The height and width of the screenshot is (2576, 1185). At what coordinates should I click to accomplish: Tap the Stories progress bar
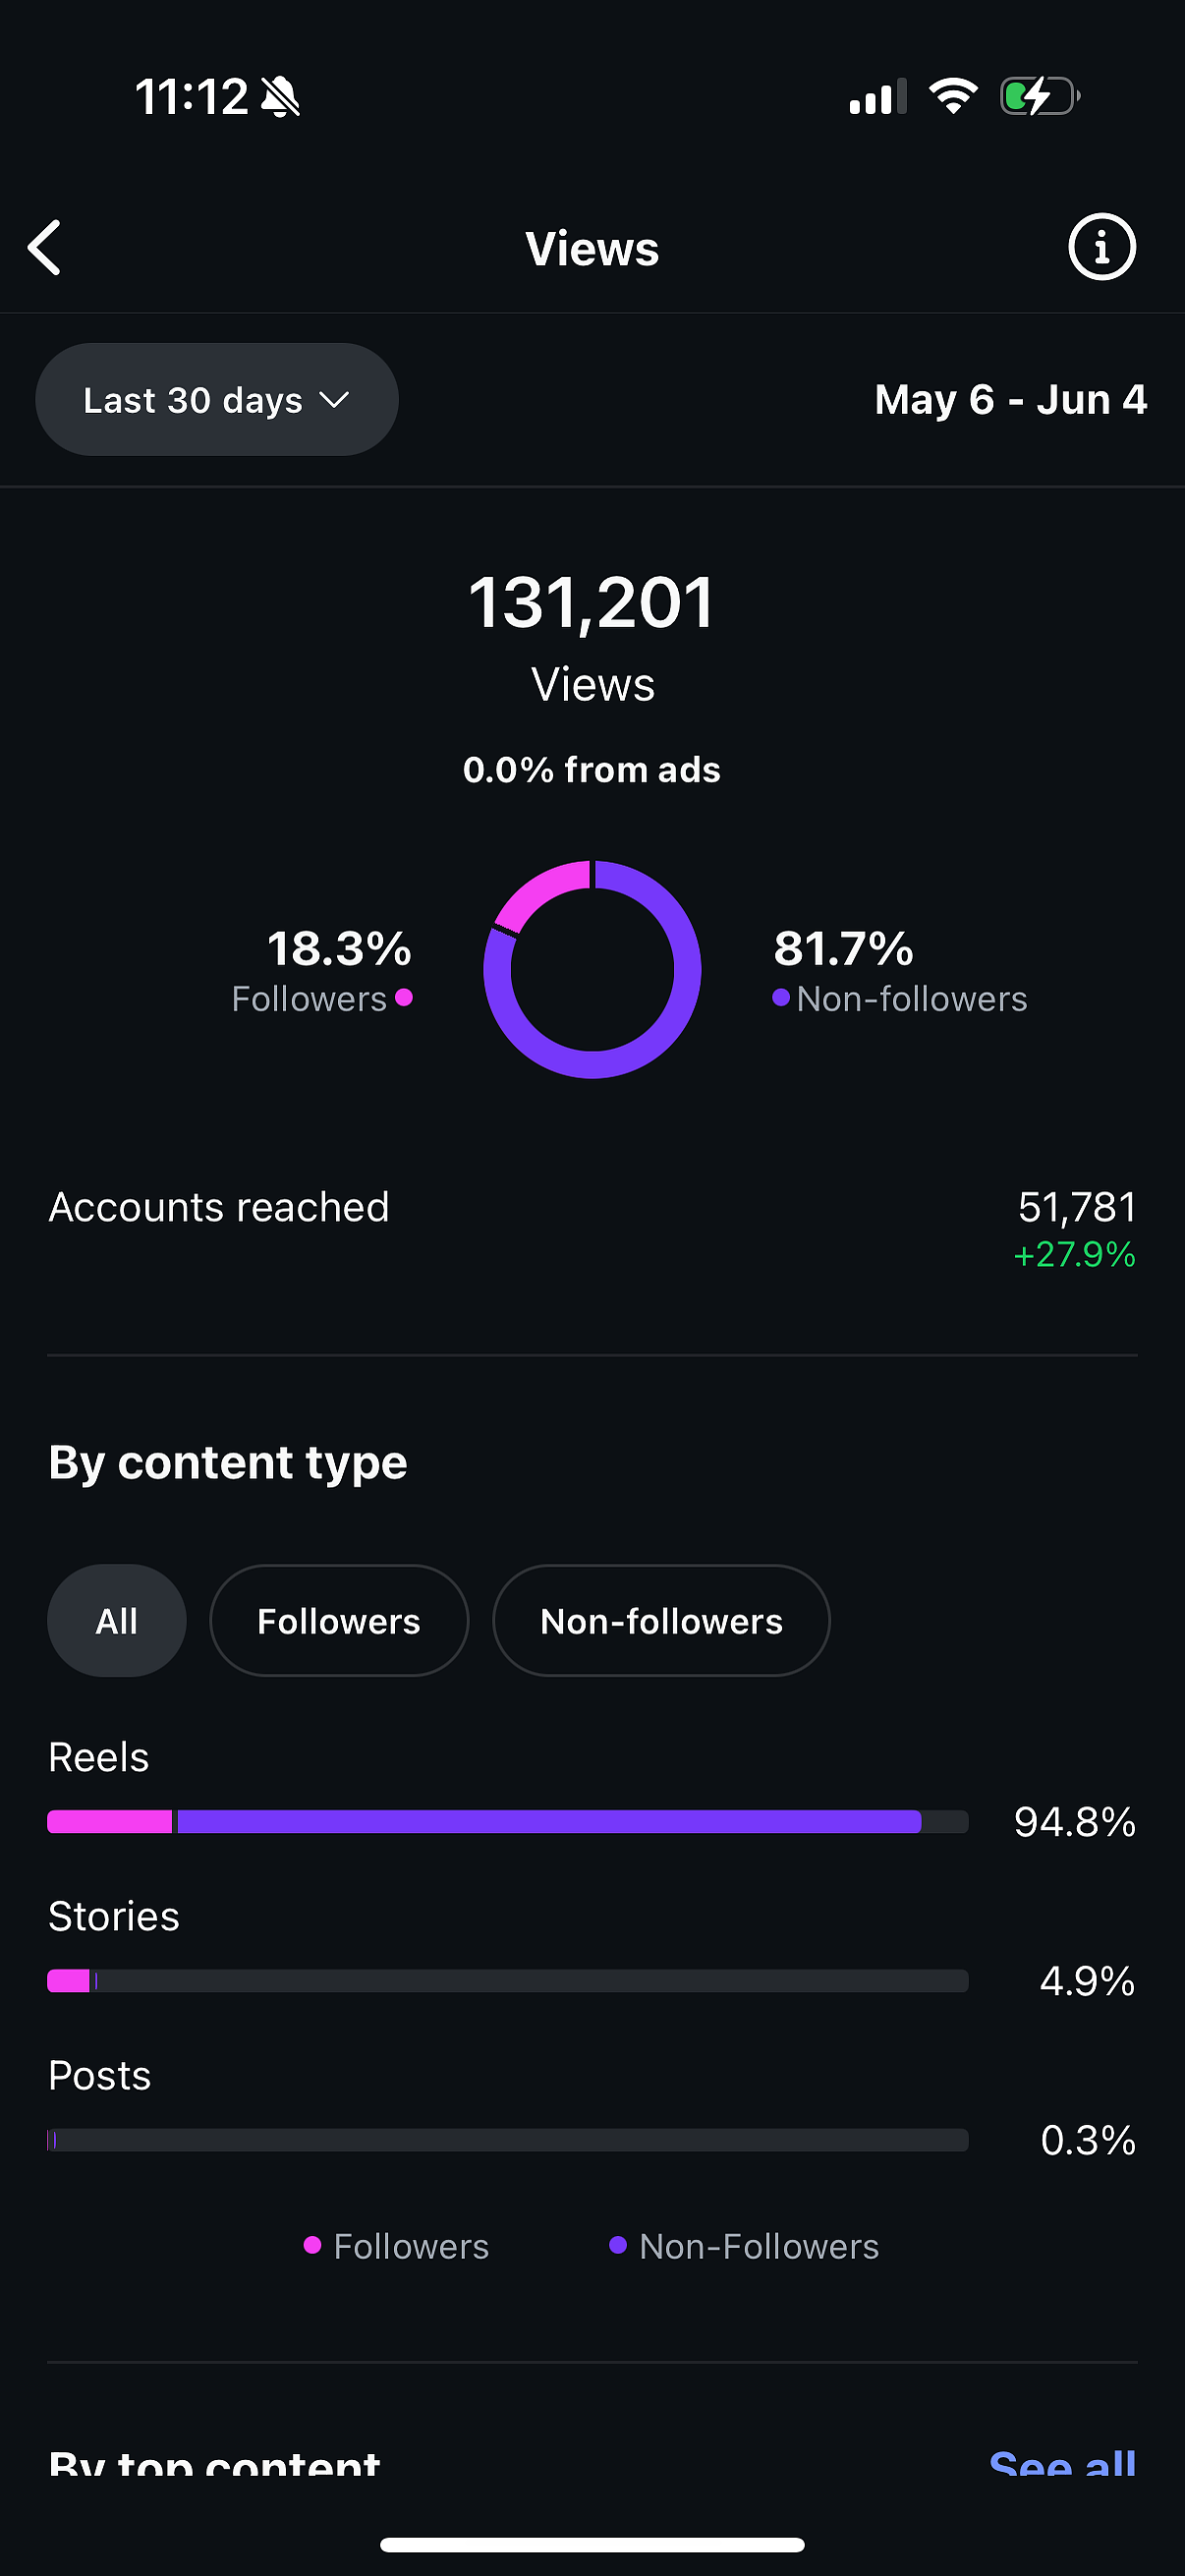tap(508, 1980)
